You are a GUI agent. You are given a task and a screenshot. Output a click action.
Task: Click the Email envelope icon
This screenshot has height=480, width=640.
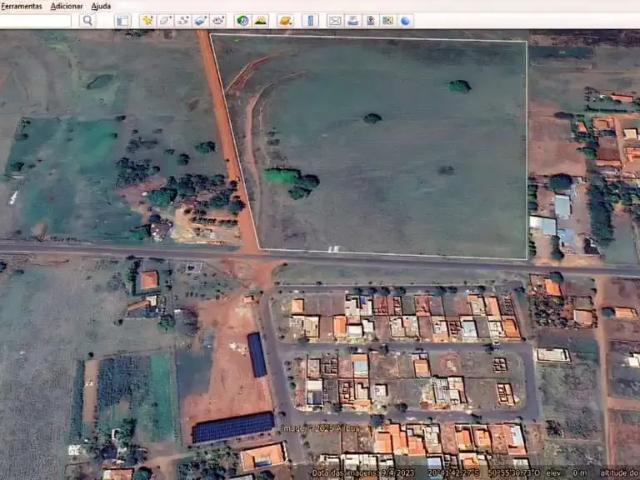click(335, 20)
